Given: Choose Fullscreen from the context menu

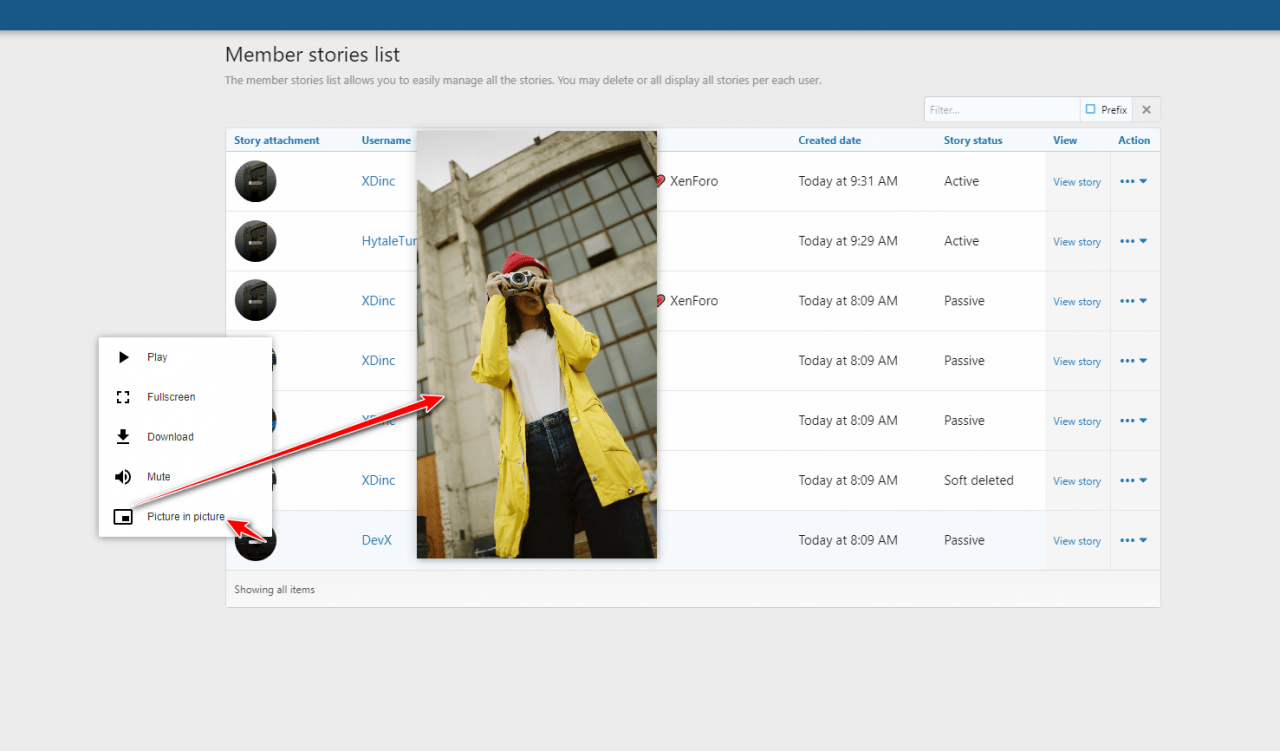Looking at the screenshot, I should (171, 397).
